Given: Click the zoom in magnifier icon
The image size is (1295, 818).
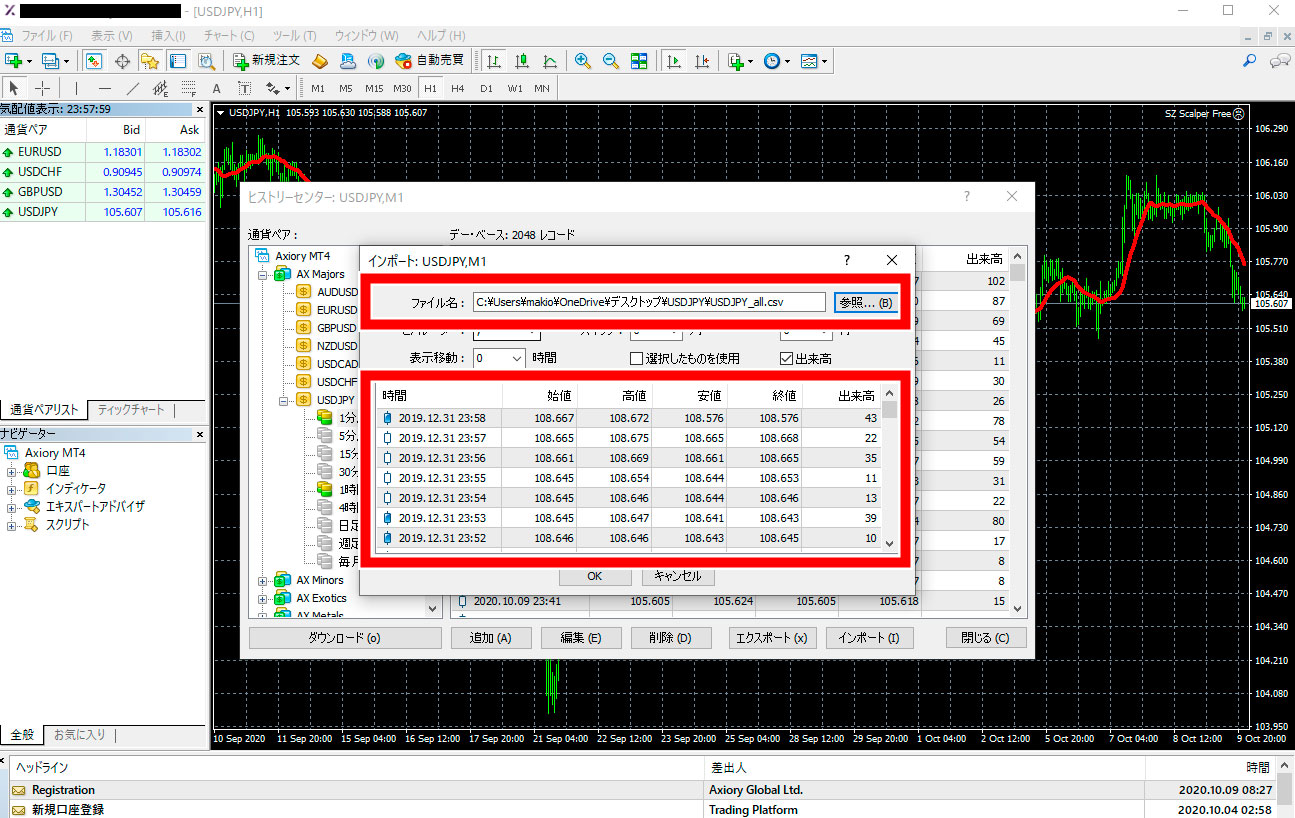Looking at the screenshot, I should 583,61.
